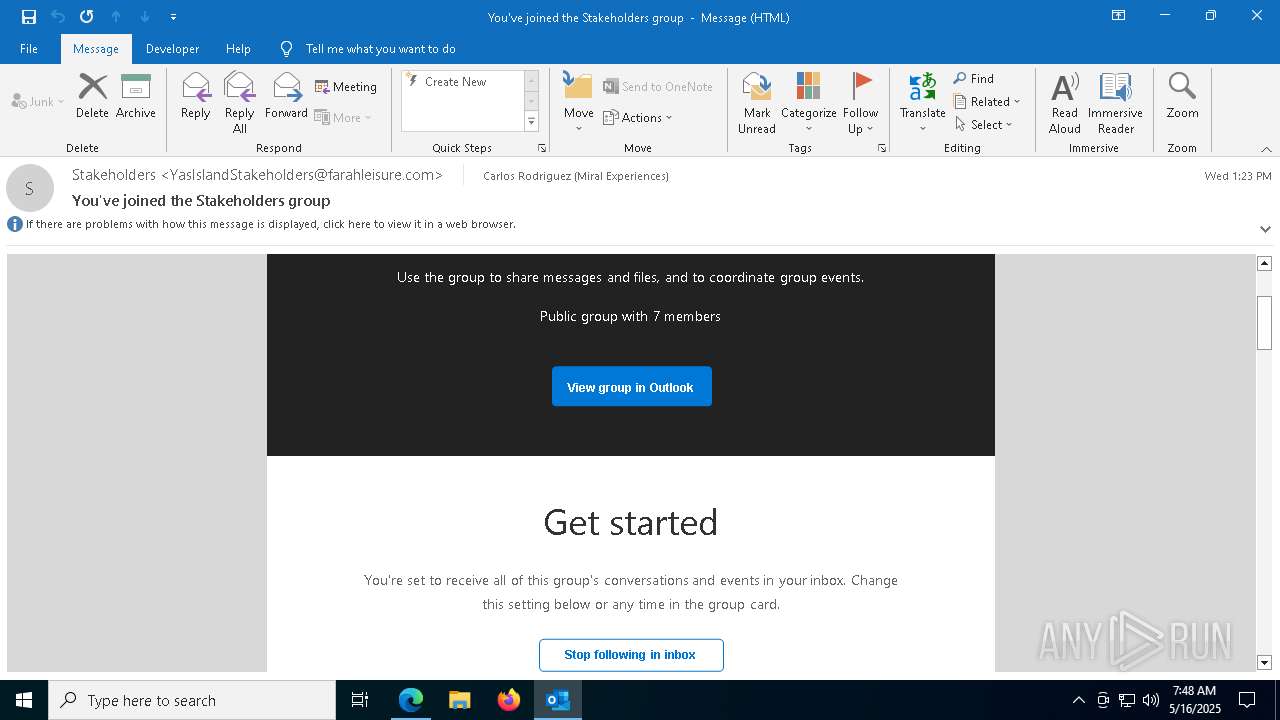Expand the More respond options
The height and width of the screenshot is (720, 1280).
click(x=343, y=117)
